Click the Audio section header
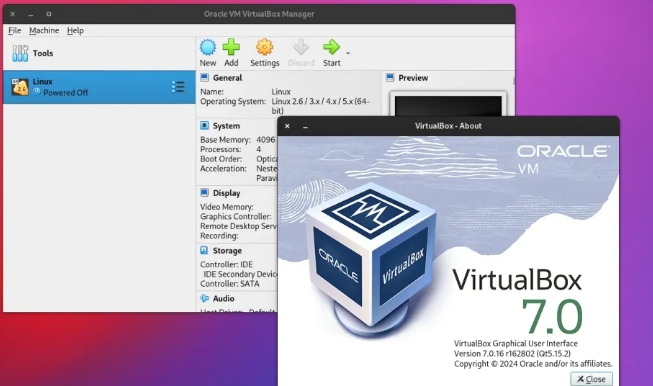 click(x=224, y=299)
